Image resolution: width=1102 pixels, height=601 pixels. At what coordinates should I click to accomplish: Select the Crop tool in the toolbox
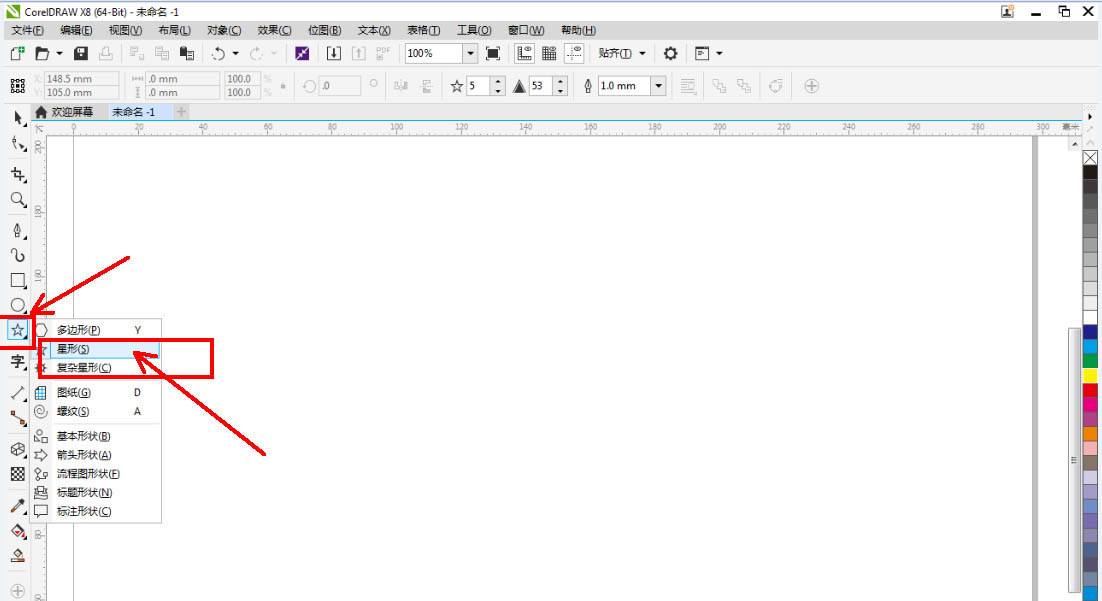point(17,173)
